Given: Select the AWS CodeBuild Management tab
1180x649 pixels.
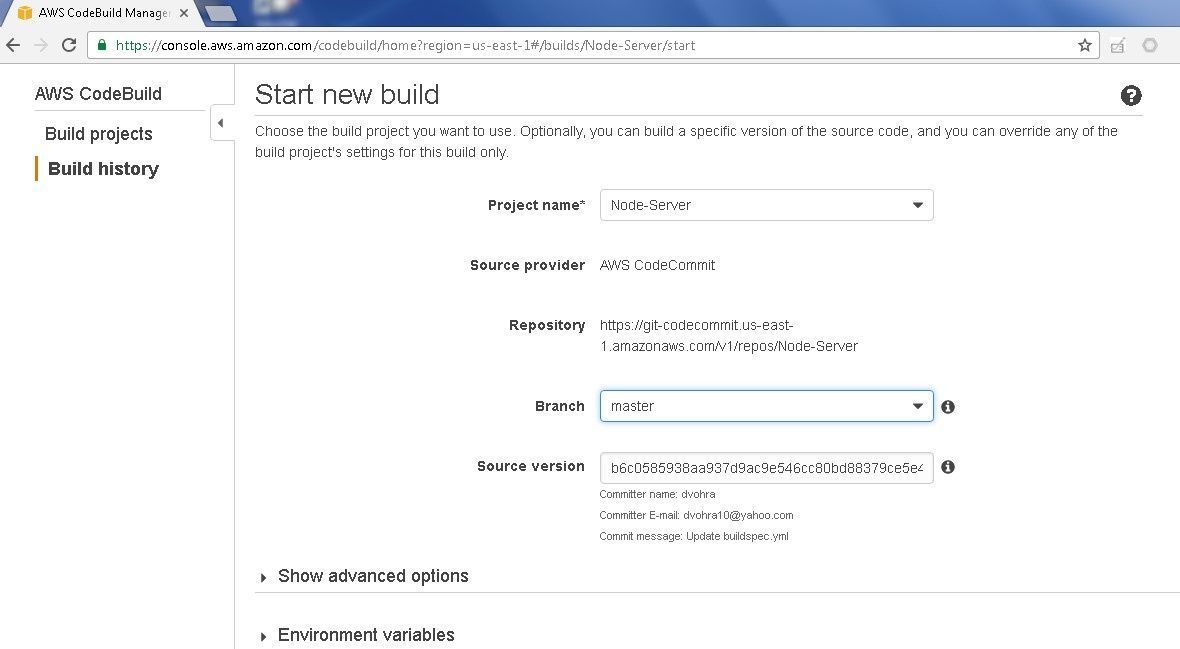Looking at the screenshot, I should tap(103, 13).
